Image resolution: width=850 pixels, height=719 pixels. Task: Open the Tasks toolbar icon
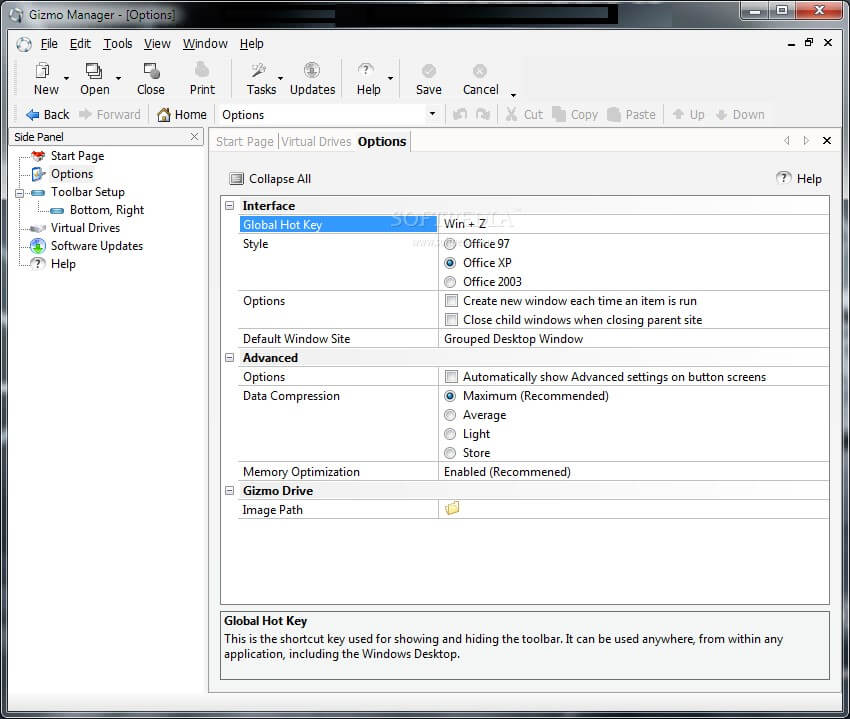259,70
